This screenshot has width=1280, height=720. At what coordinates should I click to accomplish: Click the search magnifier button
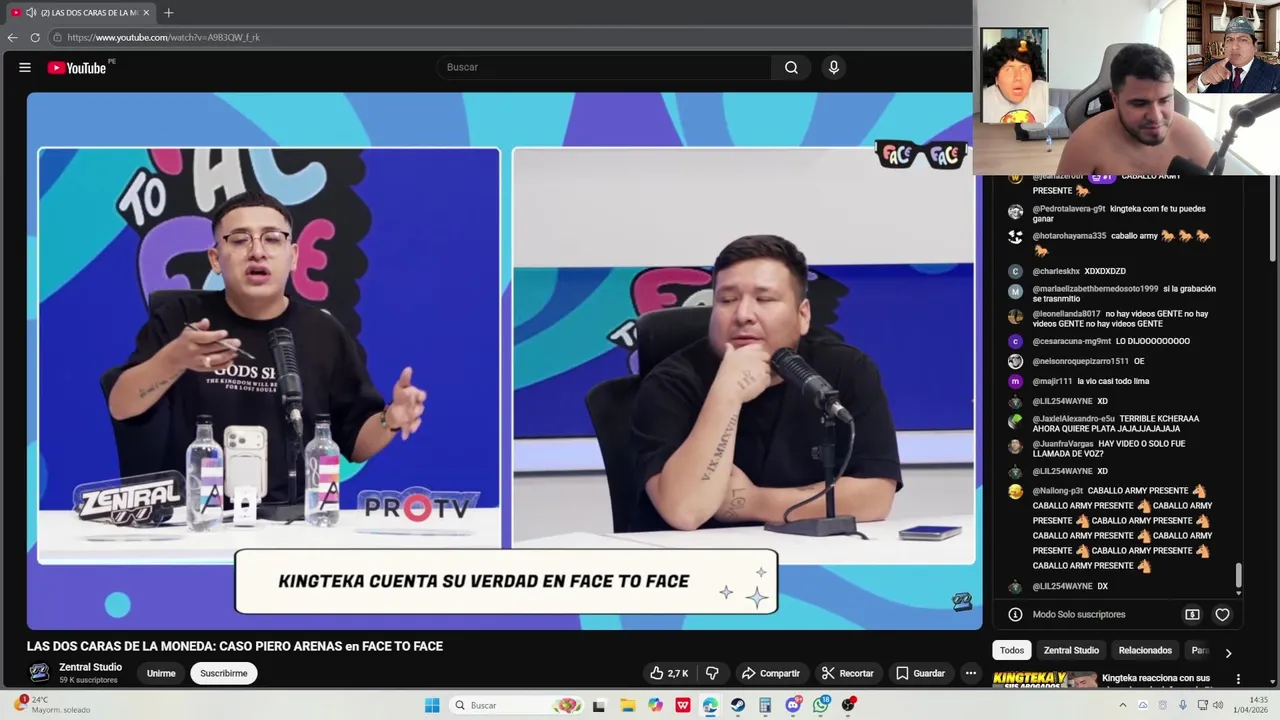tap(791, 67)
